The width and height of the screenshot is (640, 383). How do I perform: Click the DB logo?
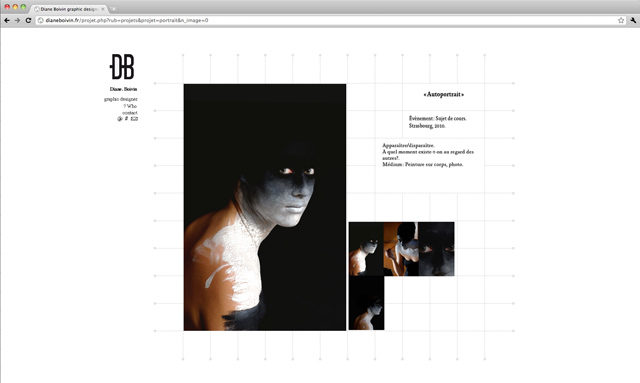122,67
